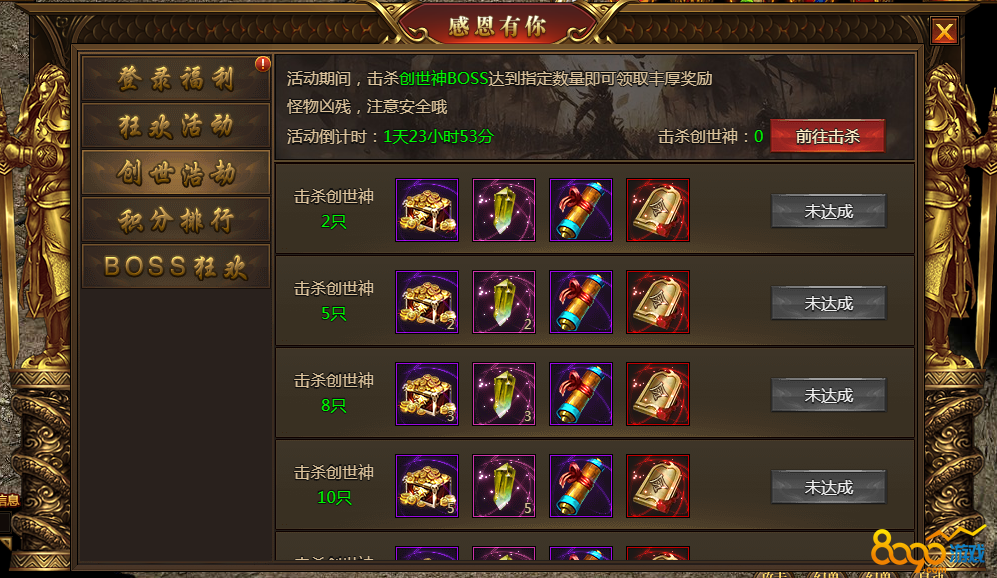Click the scroll icon in 5只 row
Image resolution: width=997 pixels, height=578 pixels.
pyautogui.click(x=581, y=302)
